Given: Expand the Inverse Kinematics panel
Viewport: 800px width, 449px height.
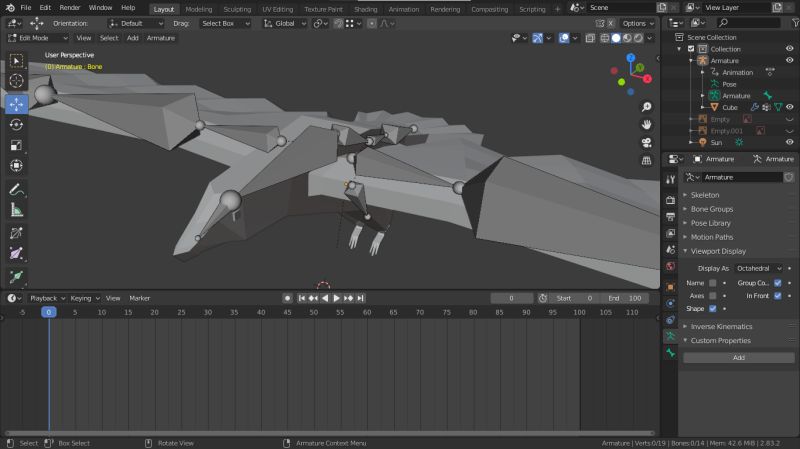Looking at the screenshot, I should pos(721,327).
